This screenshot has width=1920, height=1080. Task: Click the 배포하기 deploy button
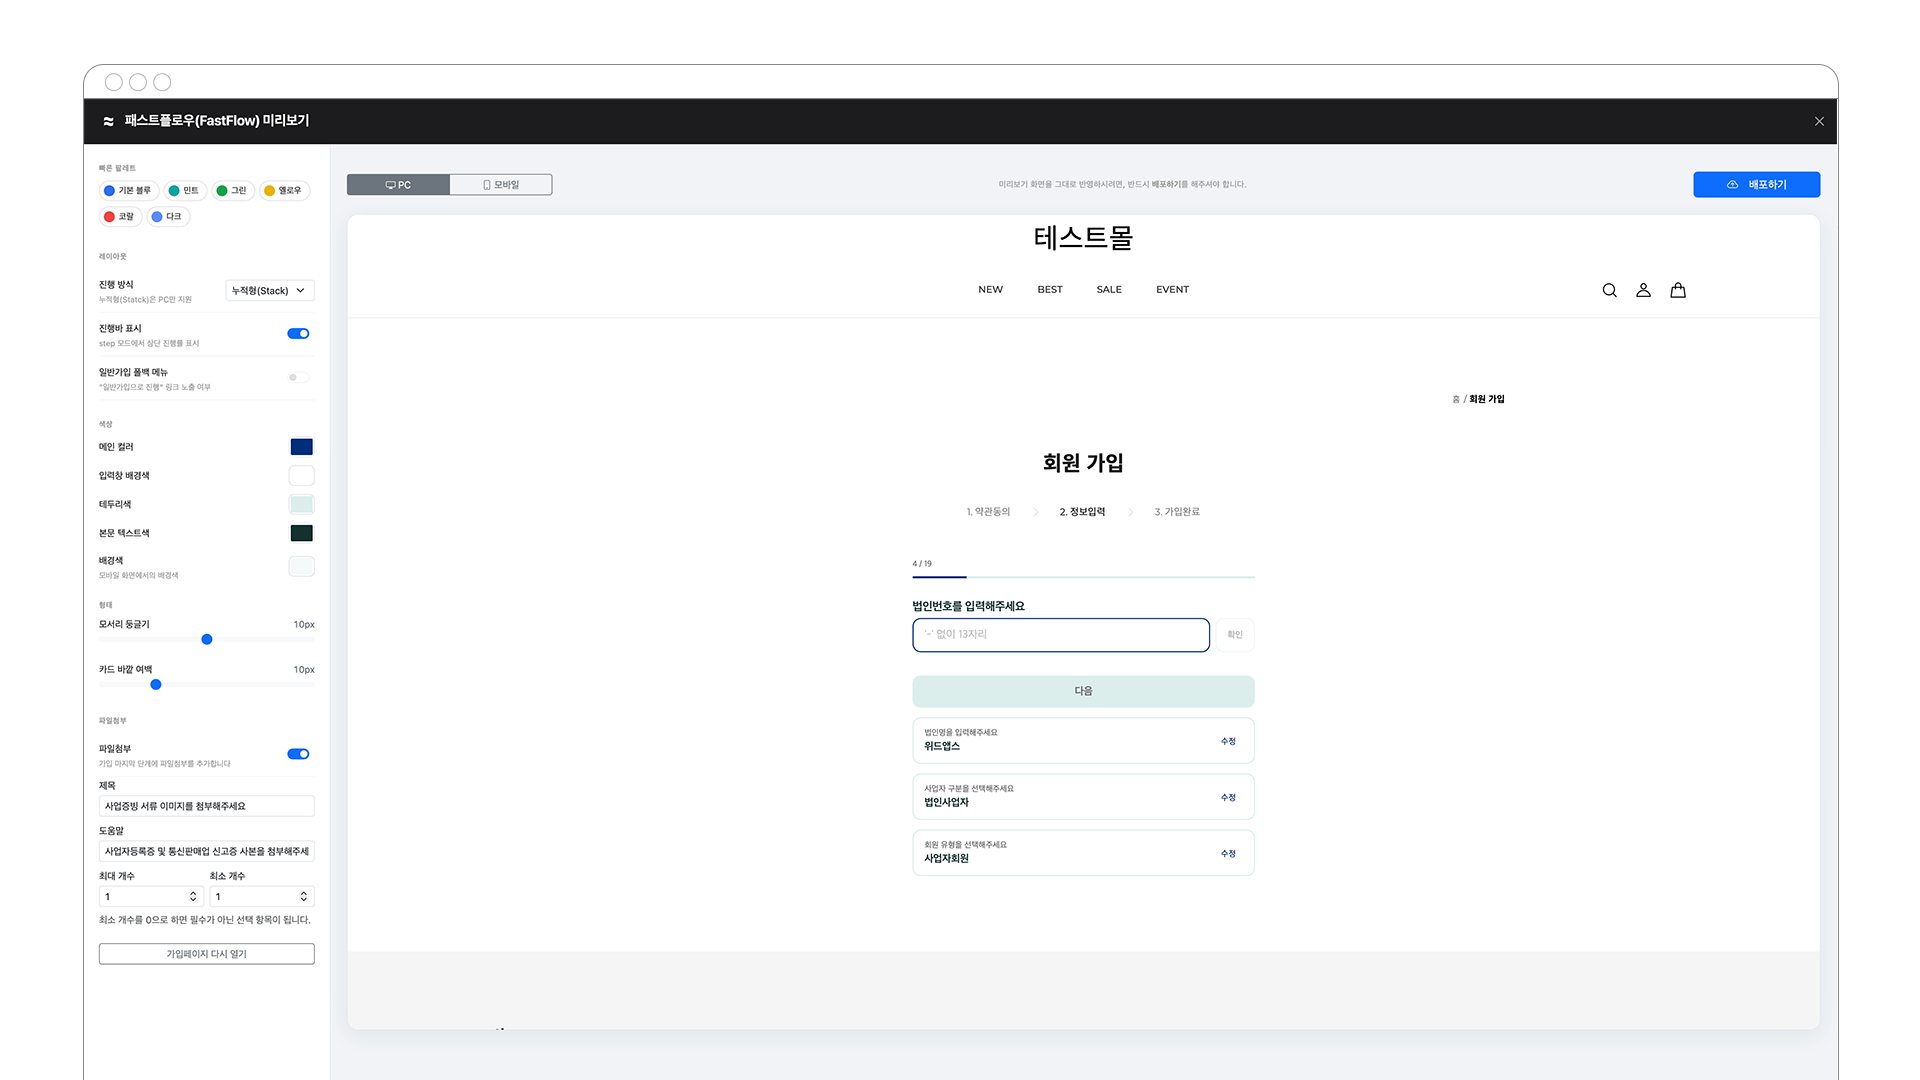pyautogui.click(x=1756, y=185)
